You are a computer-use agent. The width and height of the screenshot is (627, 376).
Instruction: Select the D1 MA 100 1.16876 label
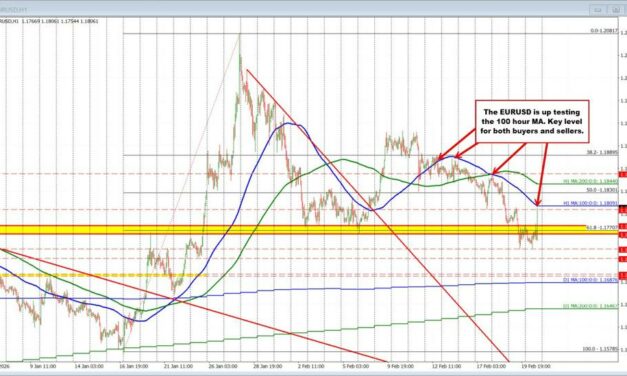point(591,280)
